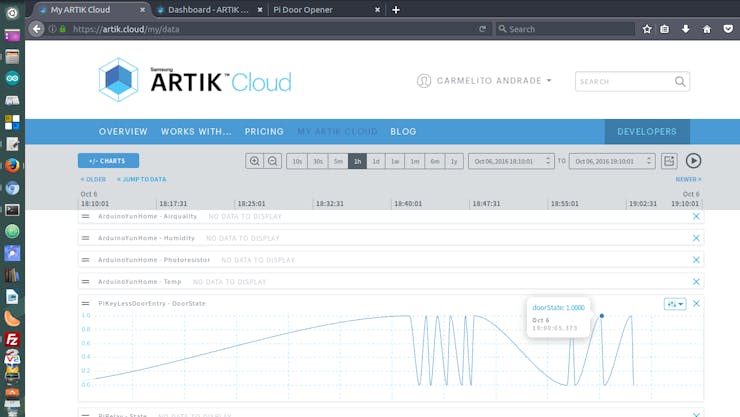The image size is (740, 417).
Task: Select the 1d time range
Action: click(x=376, y=161)
